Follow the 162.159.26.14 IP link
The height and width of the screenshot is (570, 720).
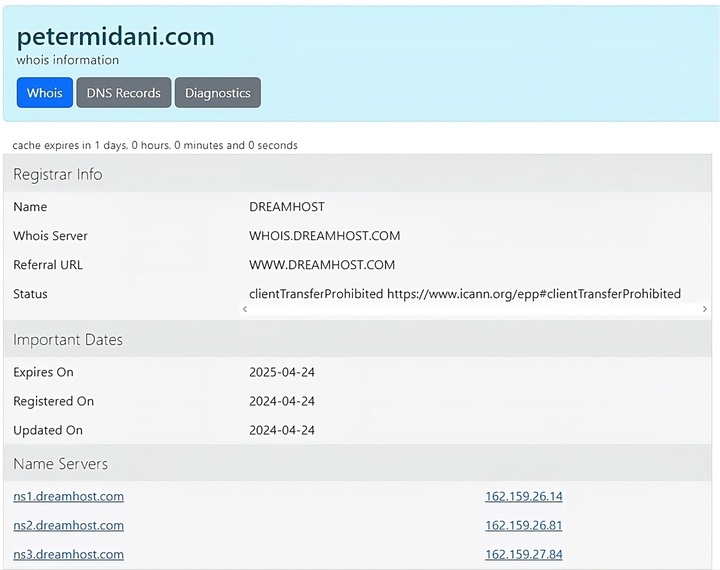click(524, 497)
